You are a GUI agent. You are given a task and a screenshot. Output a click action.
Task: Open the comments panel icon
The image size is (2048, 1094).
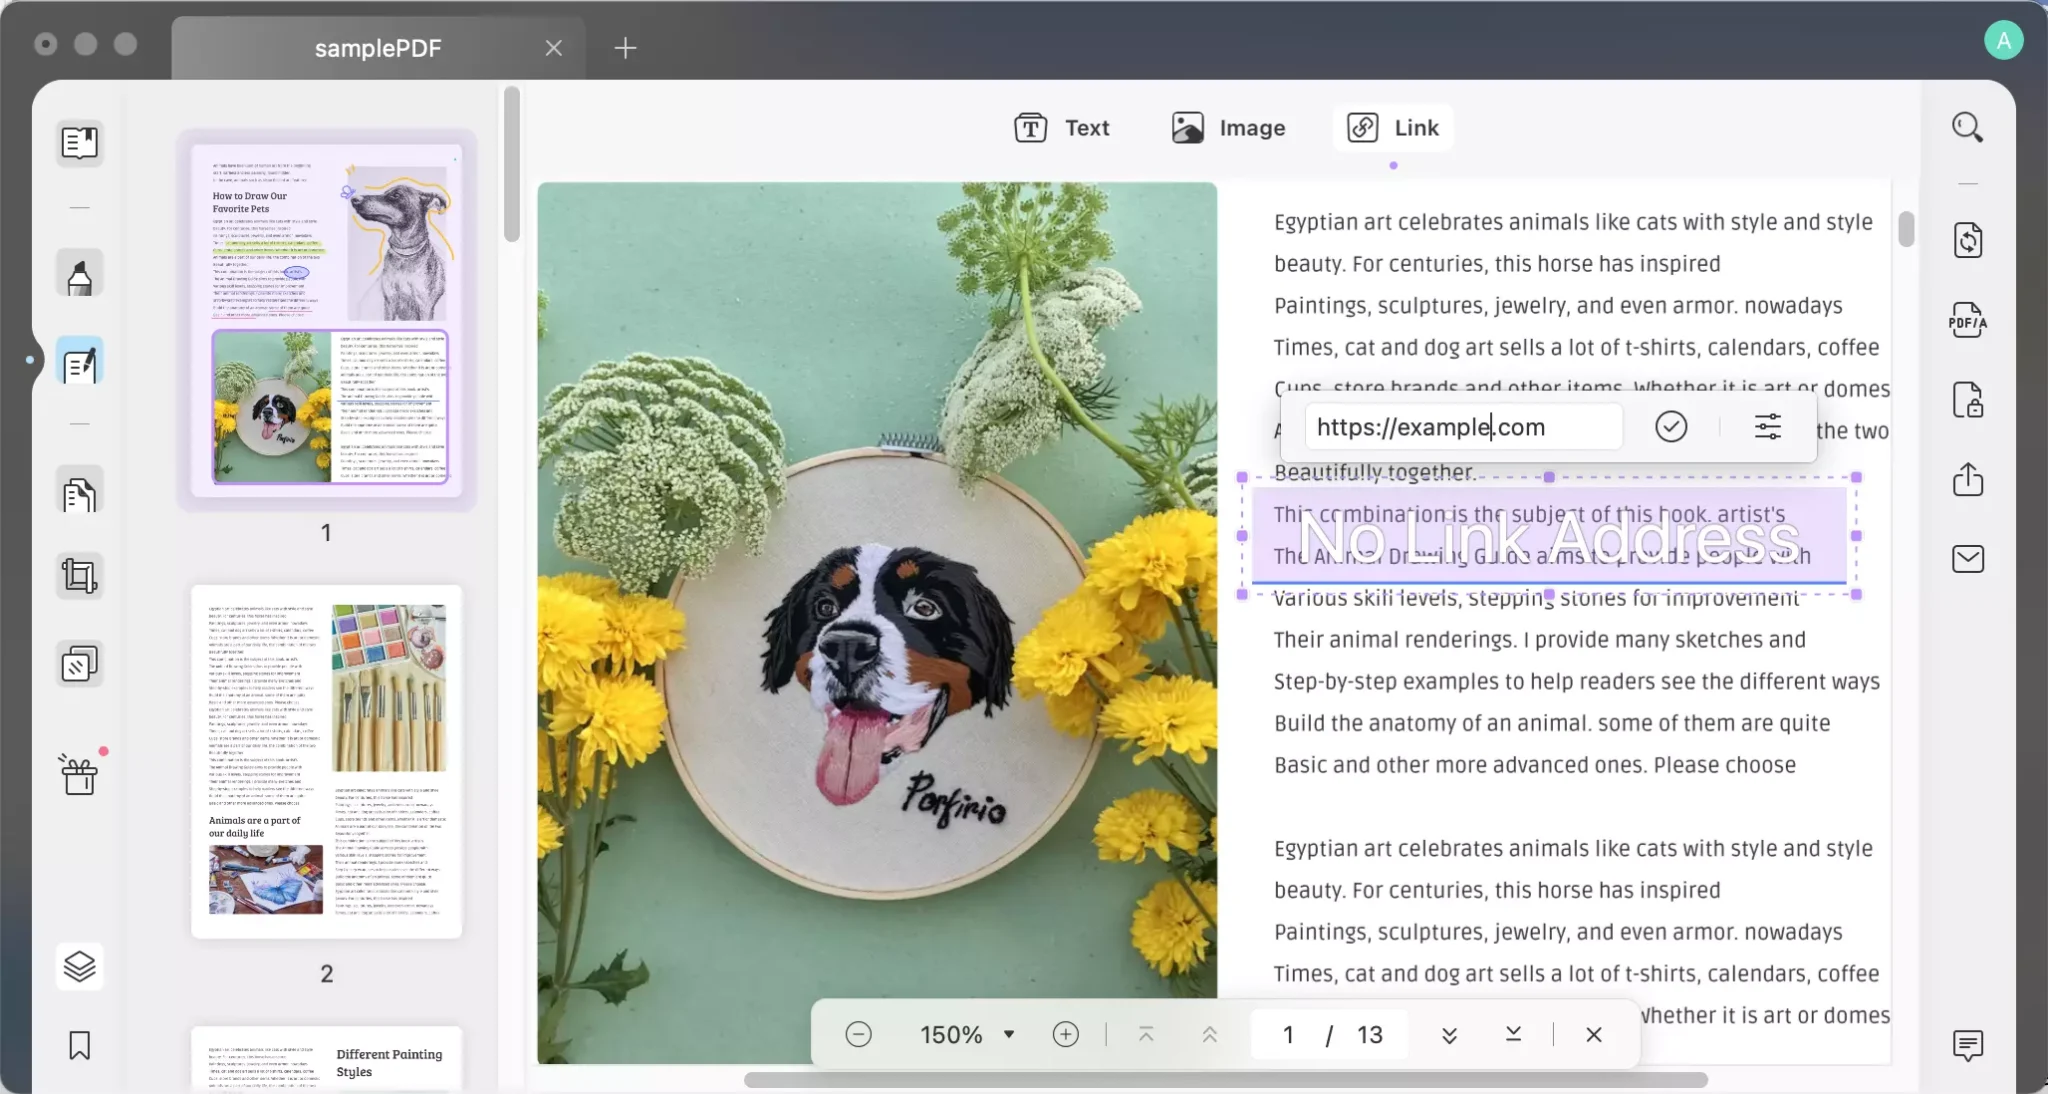tap(1967, 1045)
